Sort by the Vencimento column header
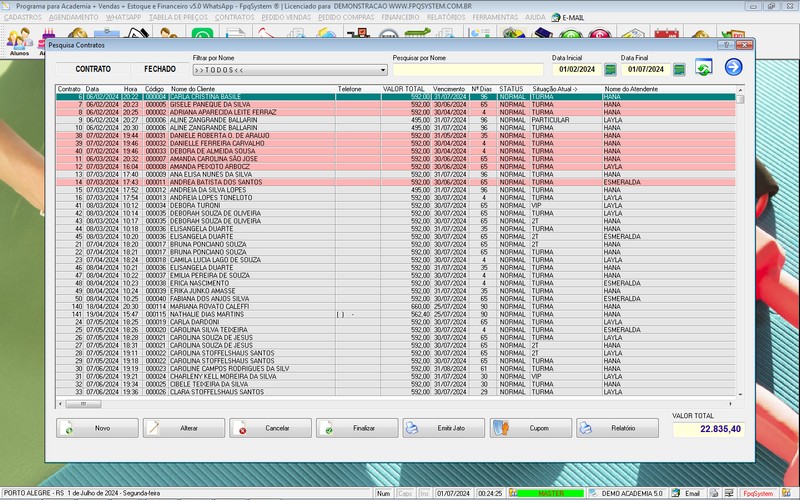 449,89
